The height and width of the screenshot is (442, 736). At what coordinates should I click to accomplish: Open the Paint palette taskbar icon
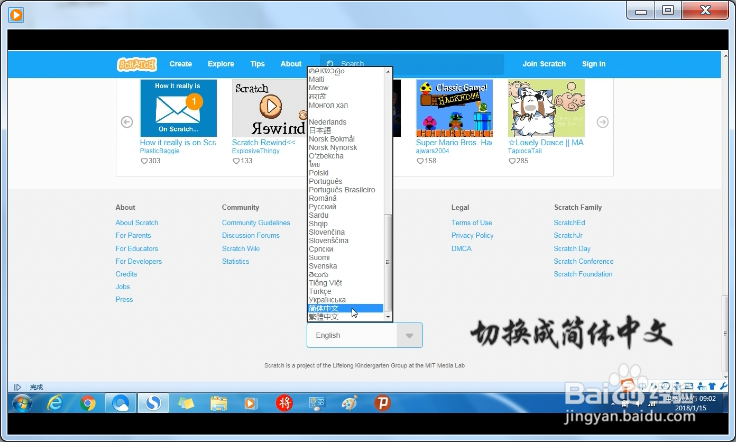click(x=349, y=403)
